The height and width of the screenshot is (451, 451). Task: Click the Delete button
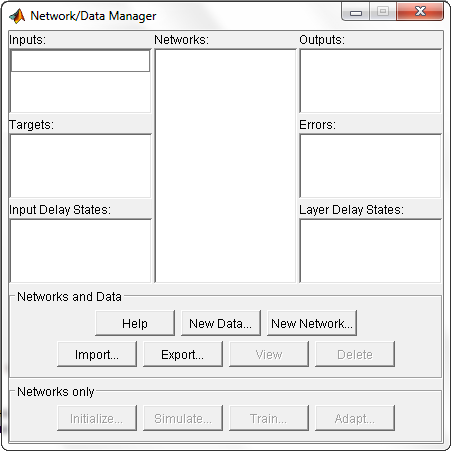(x=355, y=354)
